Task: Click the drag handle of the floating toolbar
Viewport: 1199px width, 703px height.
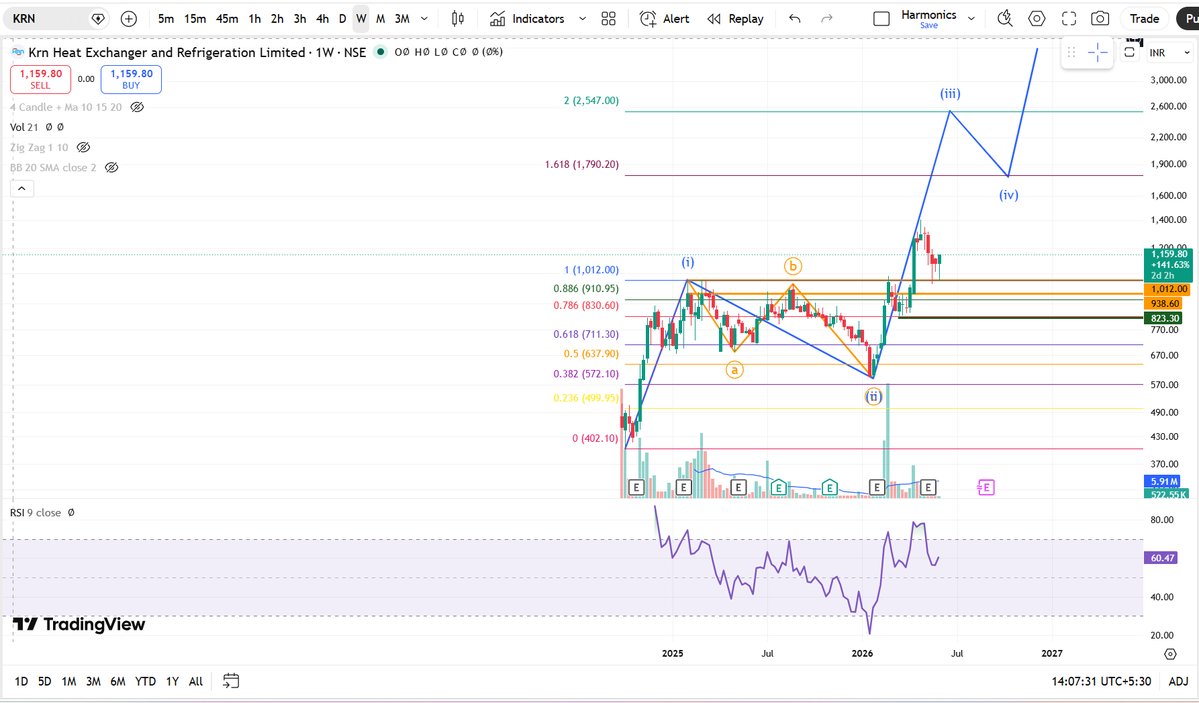Action: click(1071, 52)
